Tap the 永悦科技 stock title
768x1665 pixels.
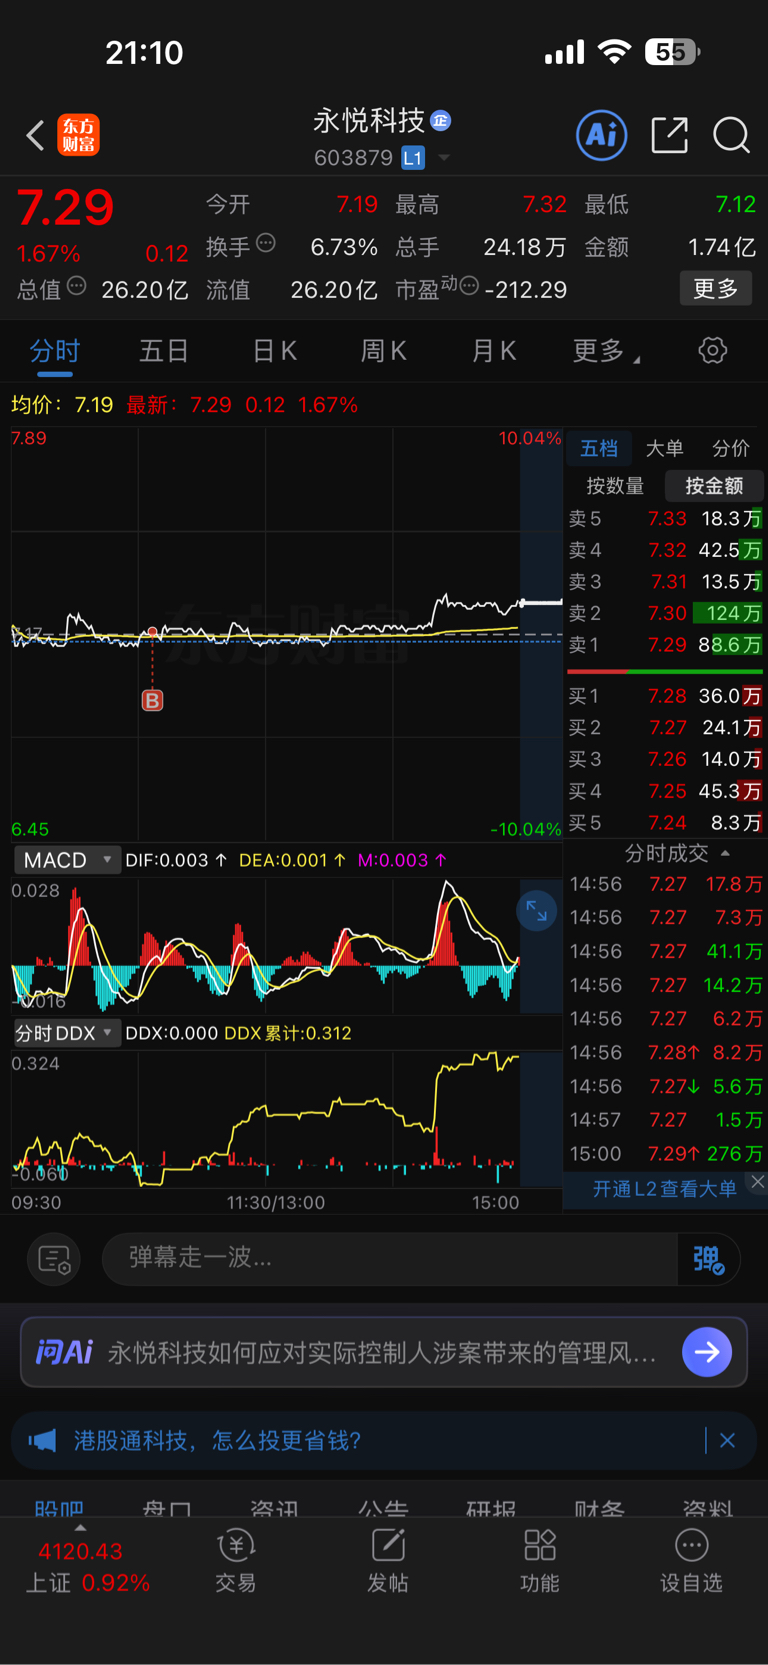coord(369,121)
